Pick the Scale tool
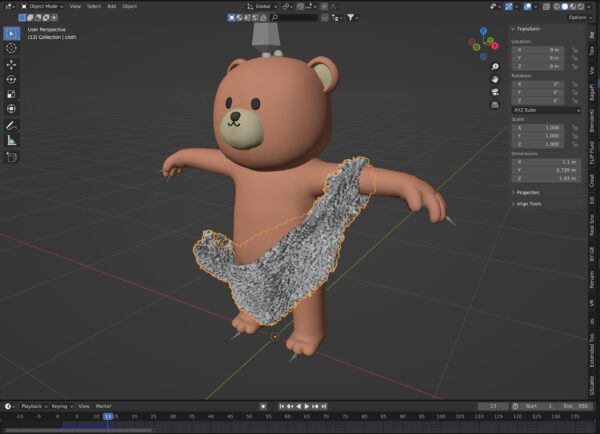The width and height of the screenshot is (600, 434). [x=11, y=93]
